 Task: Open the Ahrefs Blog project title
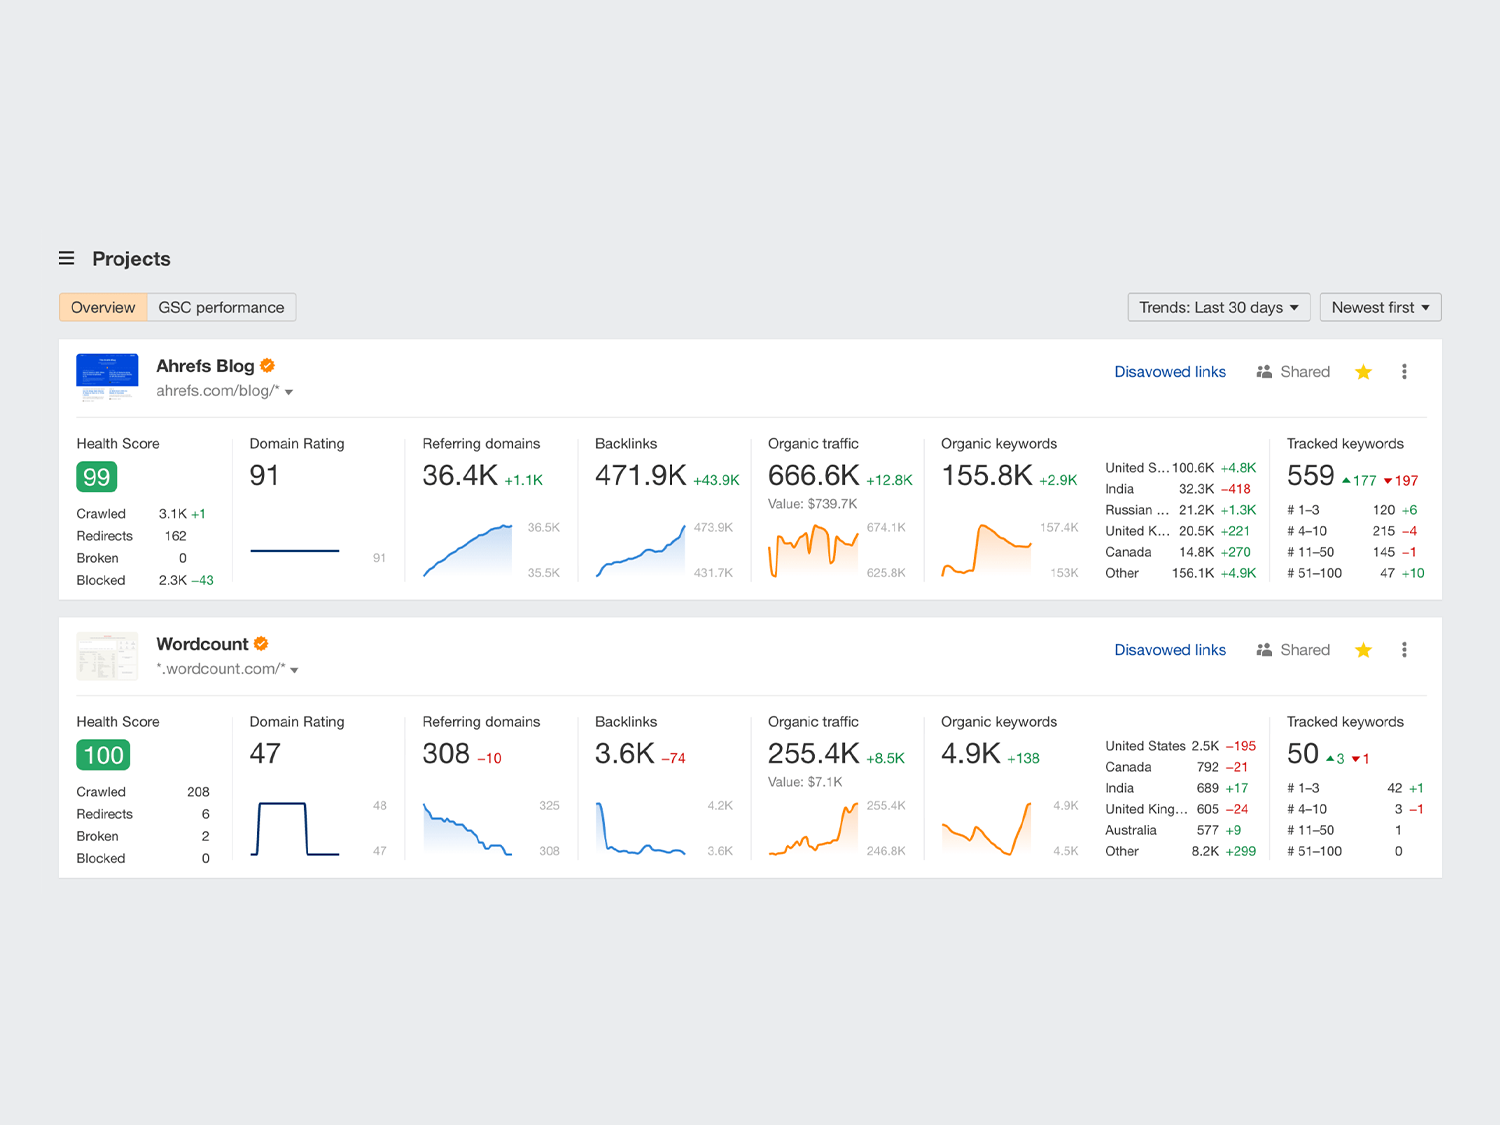(205, 366)
